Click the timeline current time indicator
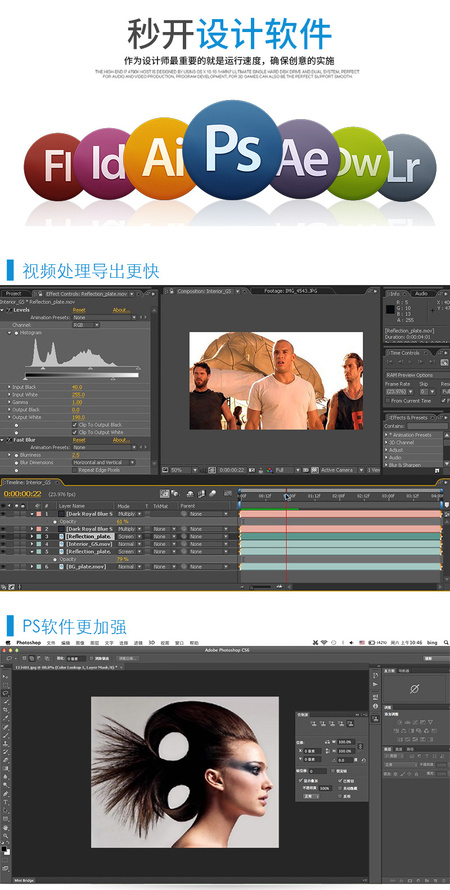This screenshot has height=890, width=450. pos(287,497)
